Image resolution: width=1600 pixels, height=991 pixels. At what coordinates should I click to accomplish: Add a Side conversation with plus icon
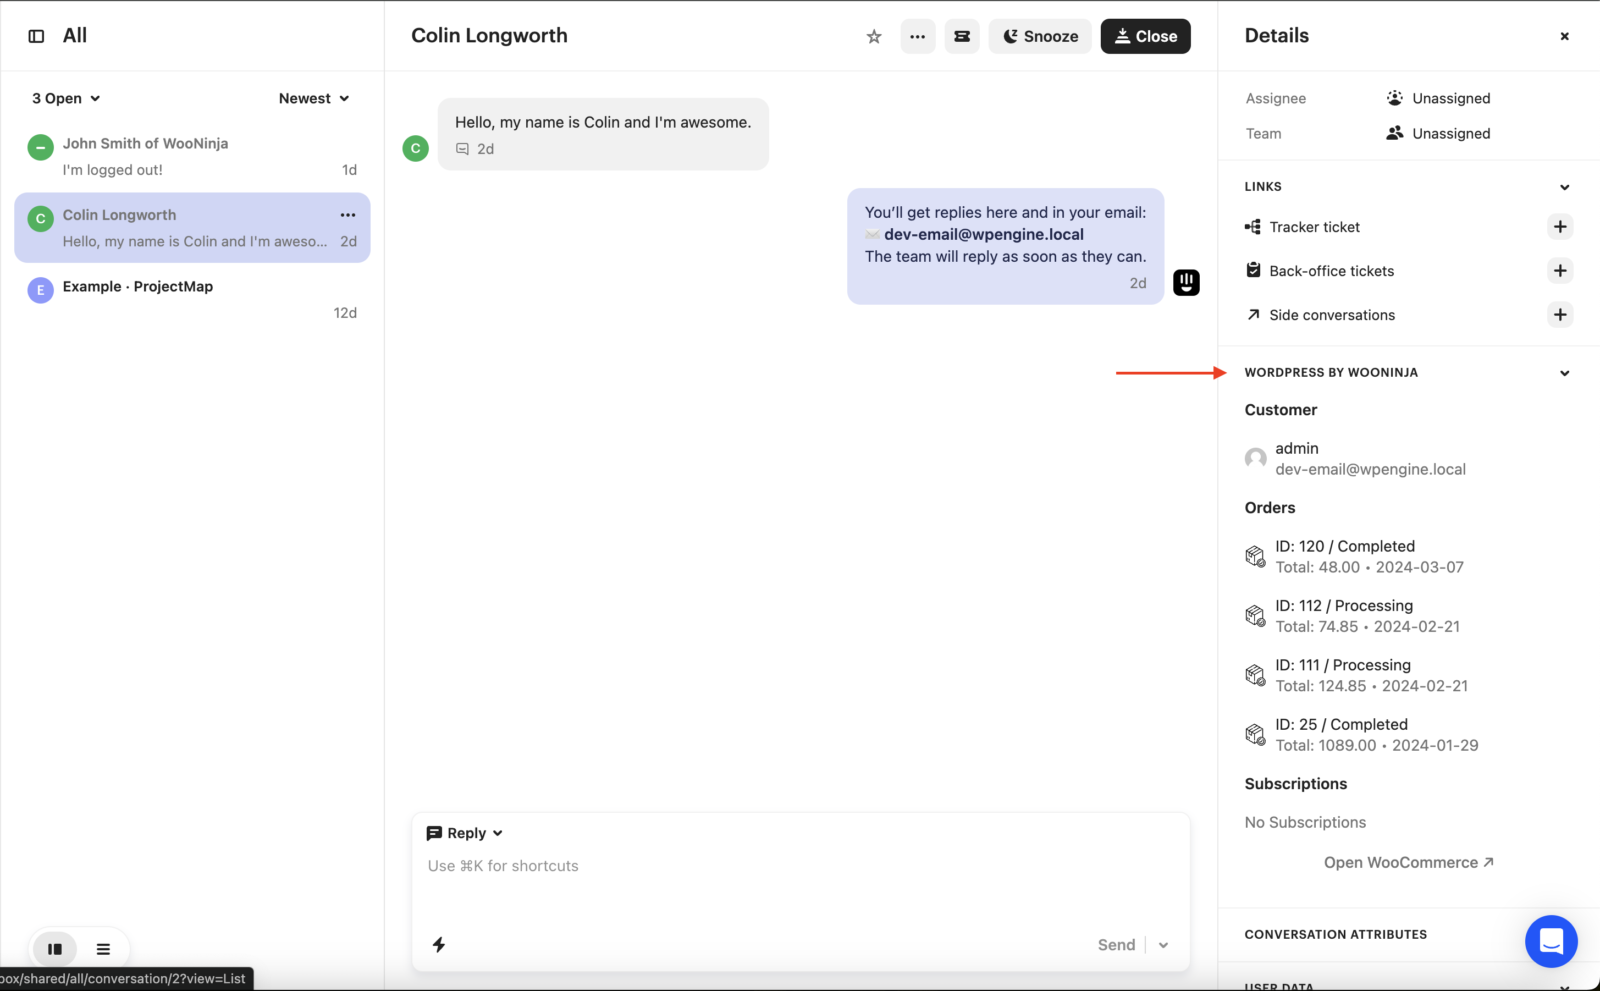pyautogui.click(x=1559, y=315)
